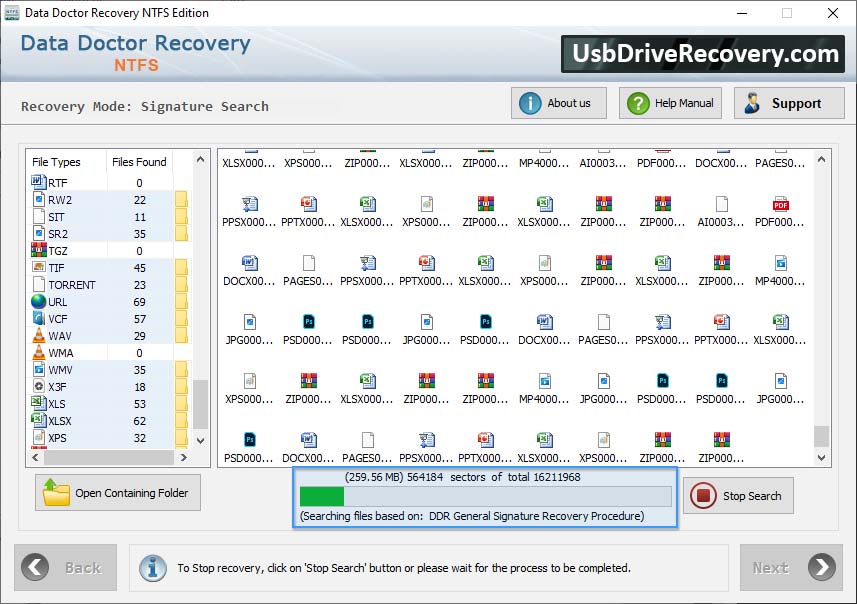
Task: Click the Support button
Action: [x=789, y=103]
